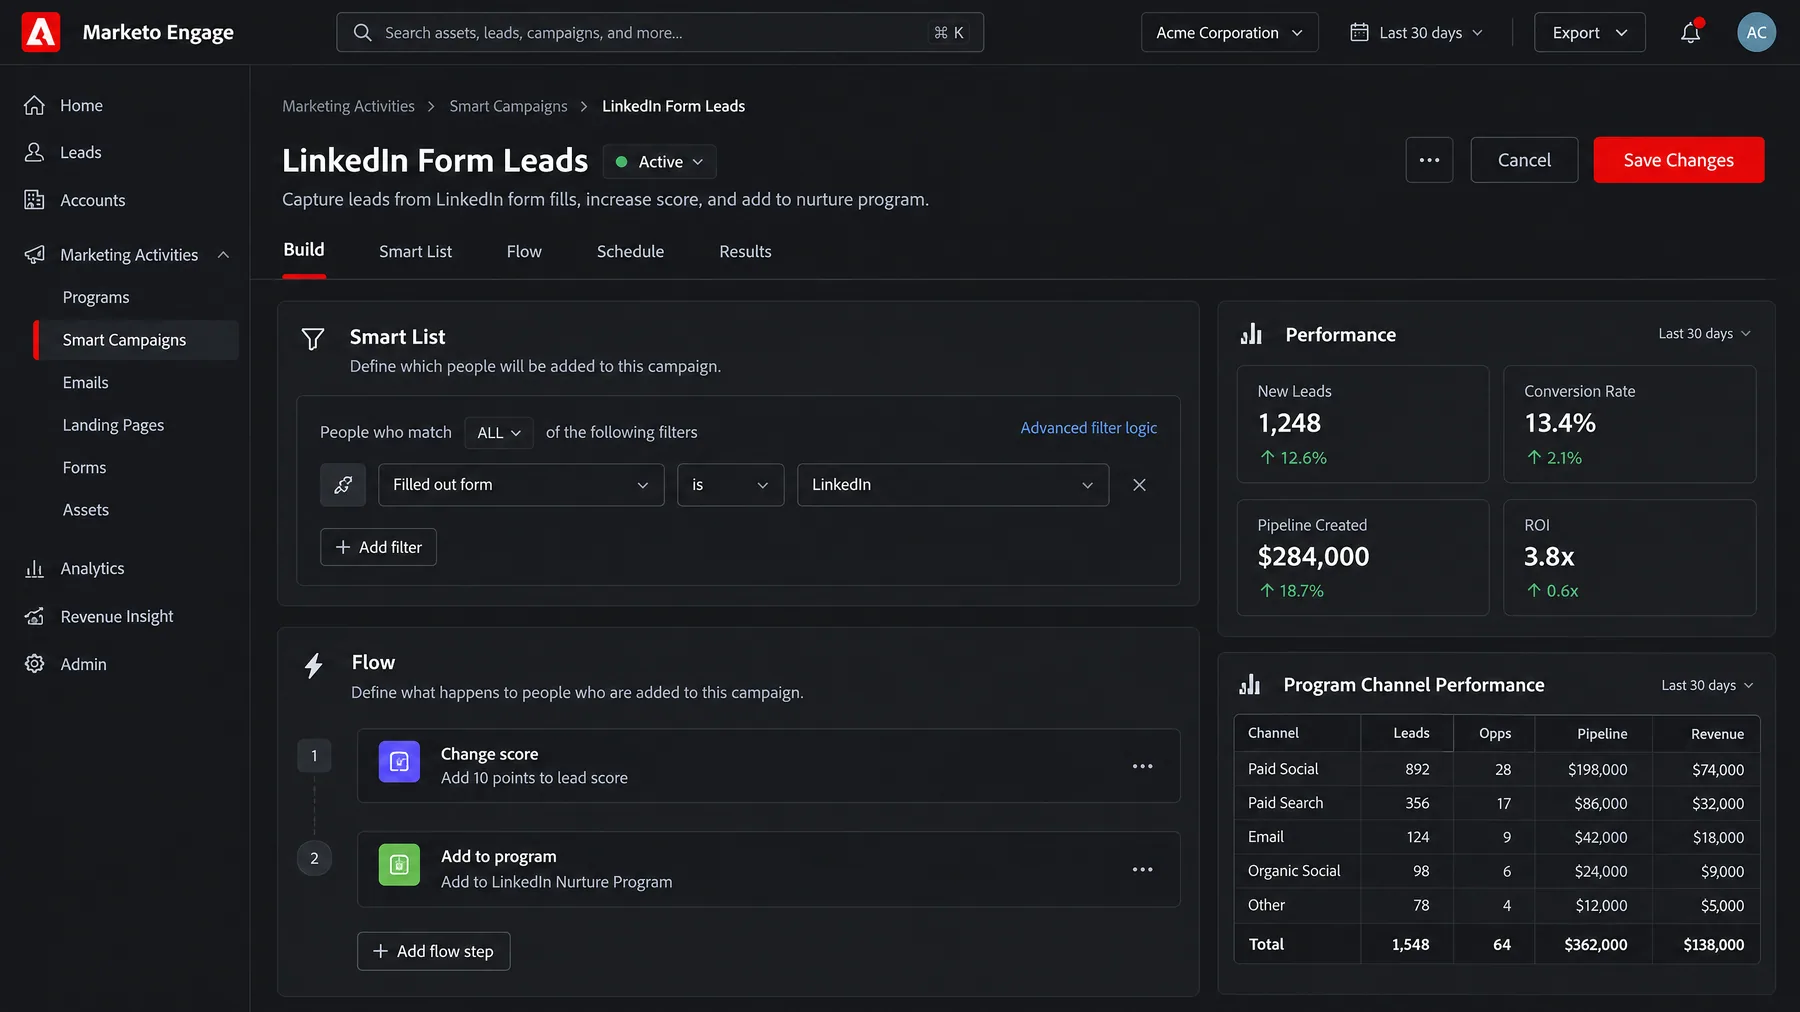
Task: Click Add filter button
Action: 378,547
